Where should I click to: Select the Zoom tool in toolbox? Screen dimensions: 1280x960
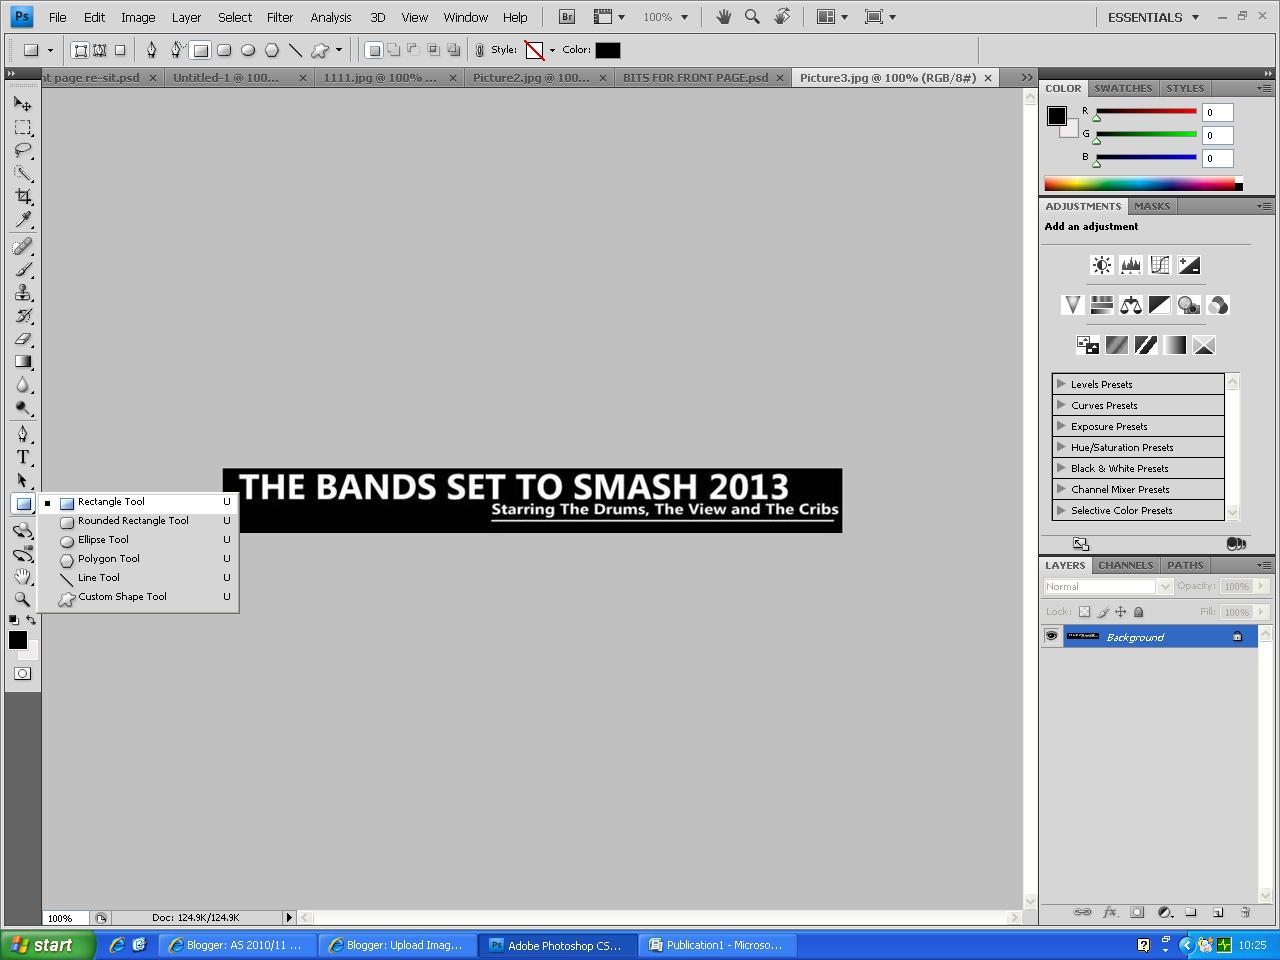coord(22,599)
